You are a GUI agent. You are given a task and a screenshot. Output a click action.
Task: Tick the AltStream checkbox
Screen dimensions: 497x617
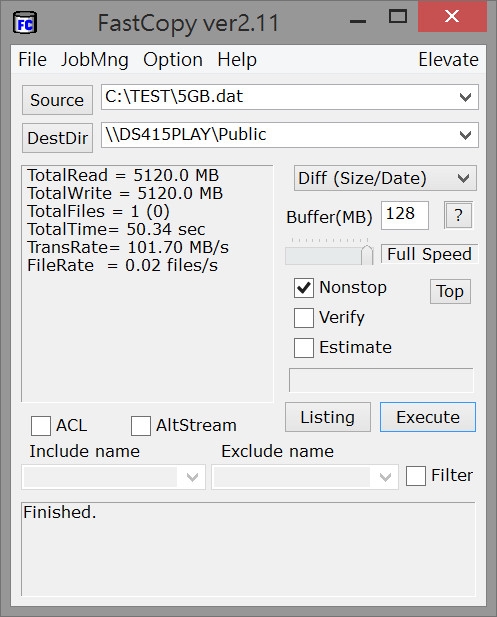[x=141, y=426]
